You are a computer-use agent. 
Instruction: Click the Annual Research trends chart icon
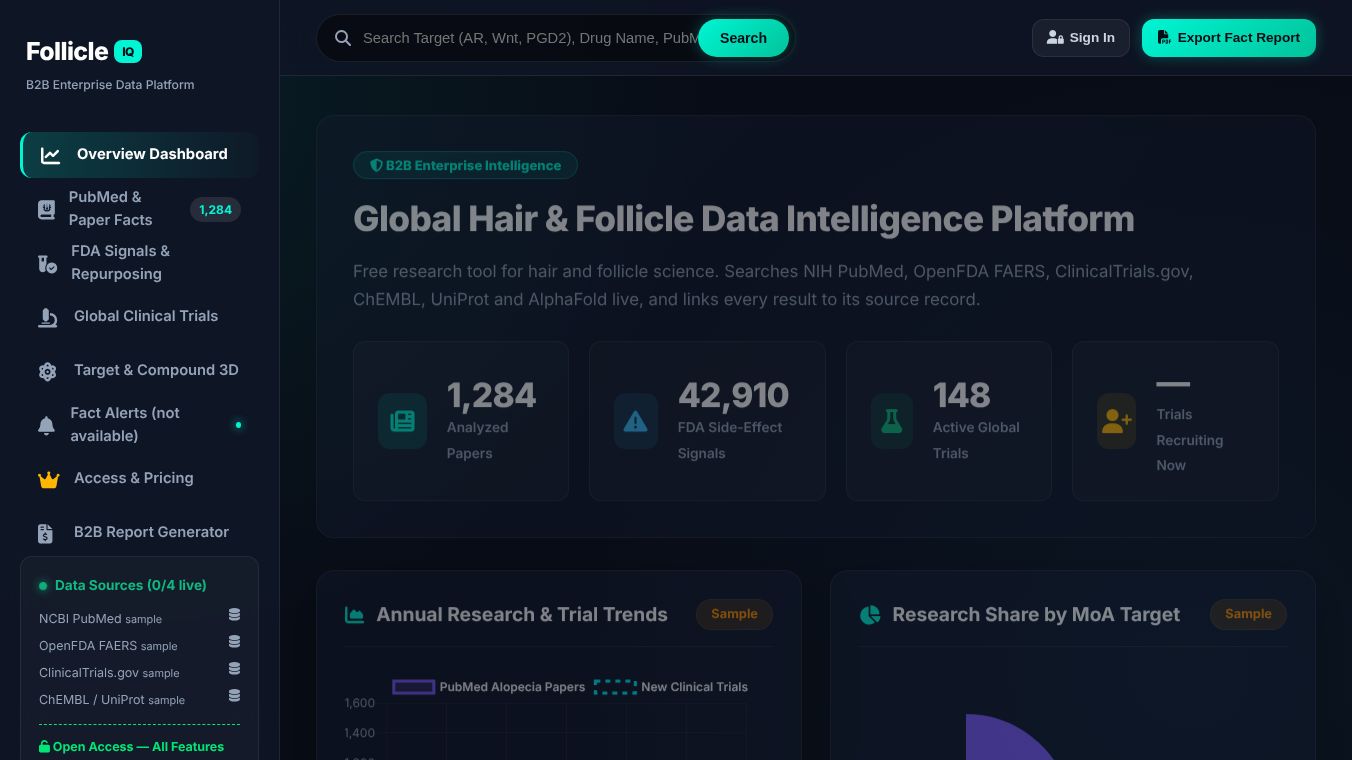click(x=354, y=615)
